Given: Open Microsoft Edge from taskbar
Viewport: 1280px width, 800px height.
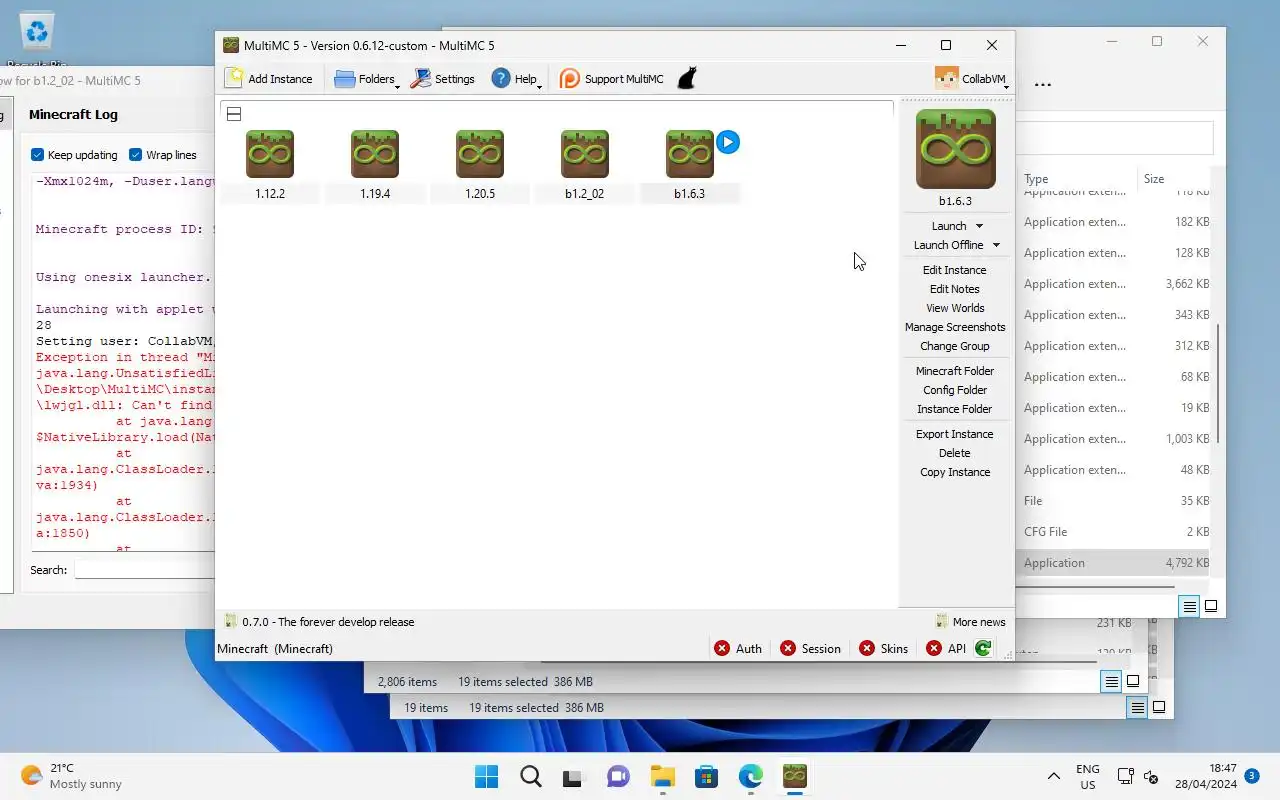Looking at the screenshot, I should (x=750, y=776).
